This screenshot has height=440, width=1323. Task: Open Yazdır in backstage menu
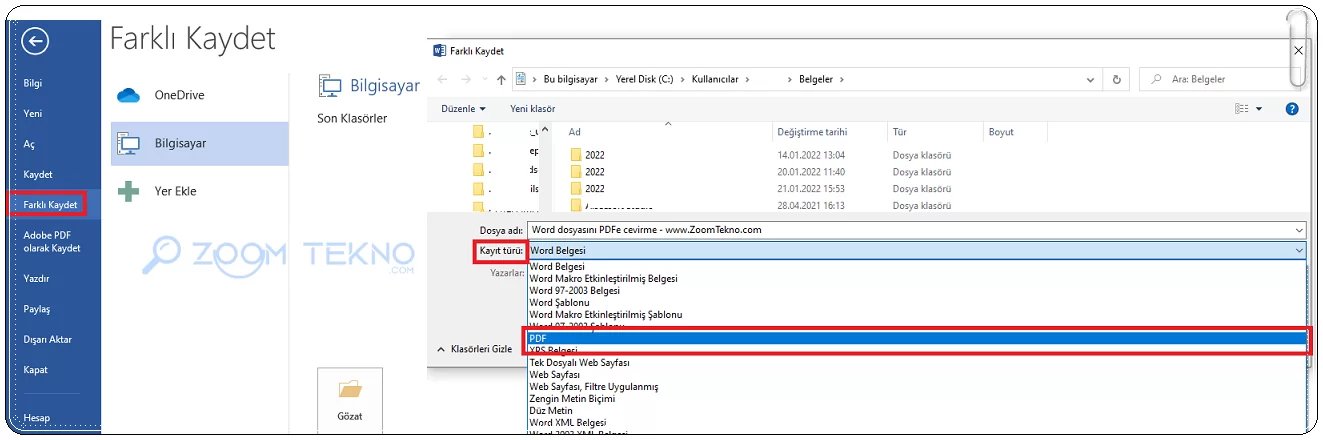36,279
